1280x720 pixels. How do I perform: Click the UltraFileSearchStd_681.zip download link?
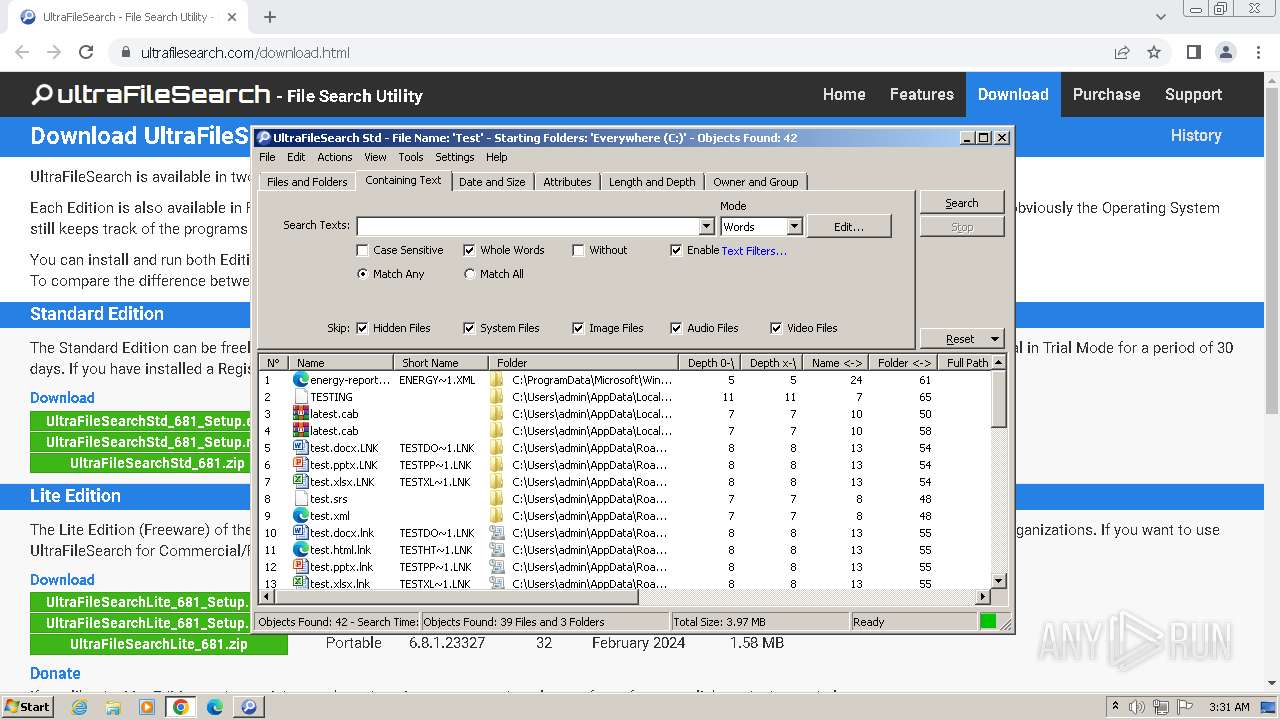(157, 463)
